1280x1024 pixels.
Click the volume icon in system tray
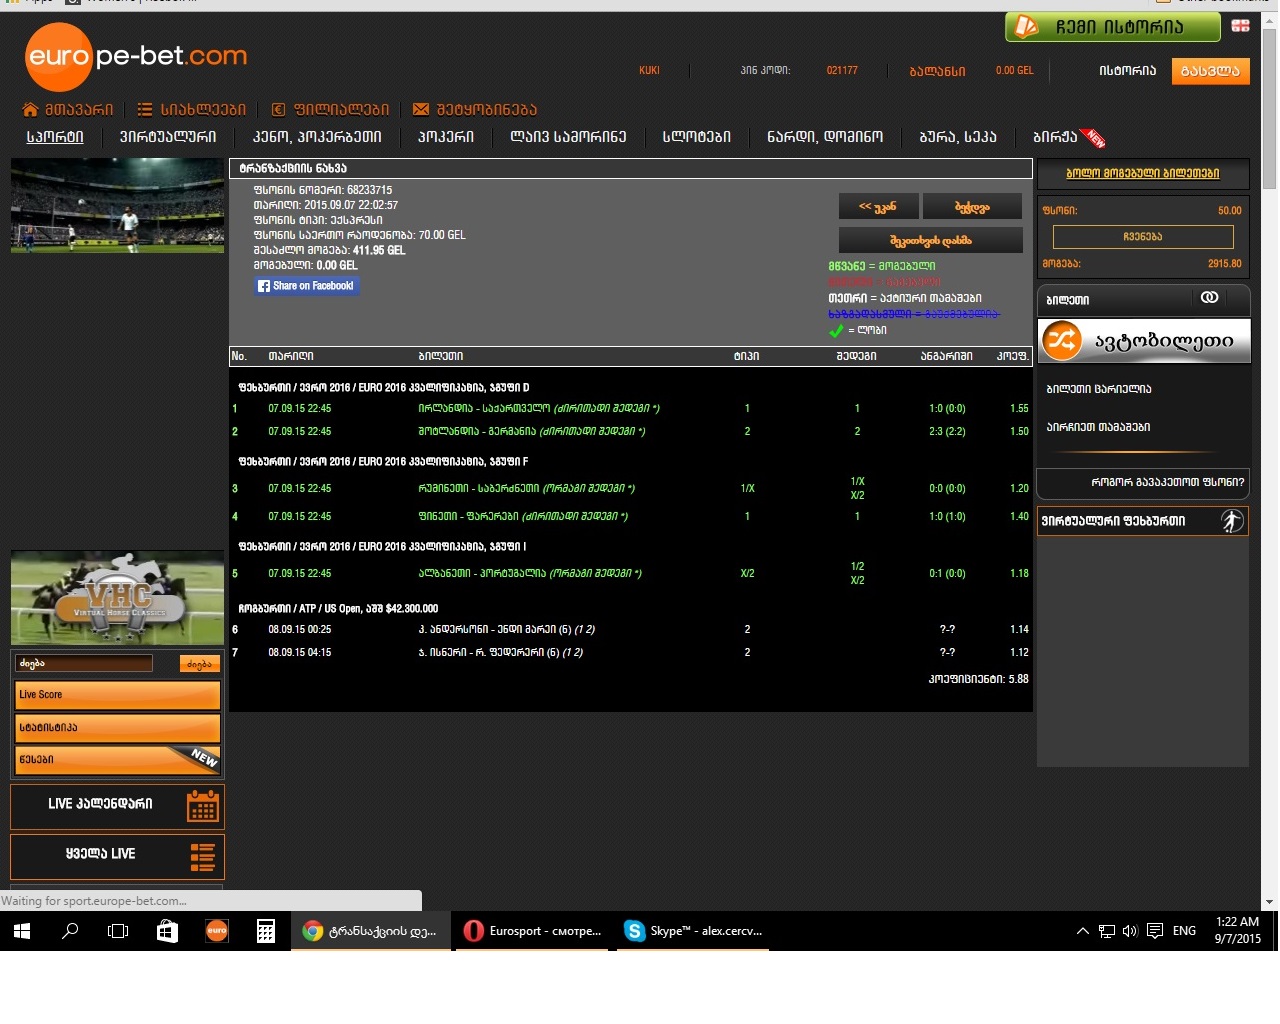click(x=1130, y=931)
